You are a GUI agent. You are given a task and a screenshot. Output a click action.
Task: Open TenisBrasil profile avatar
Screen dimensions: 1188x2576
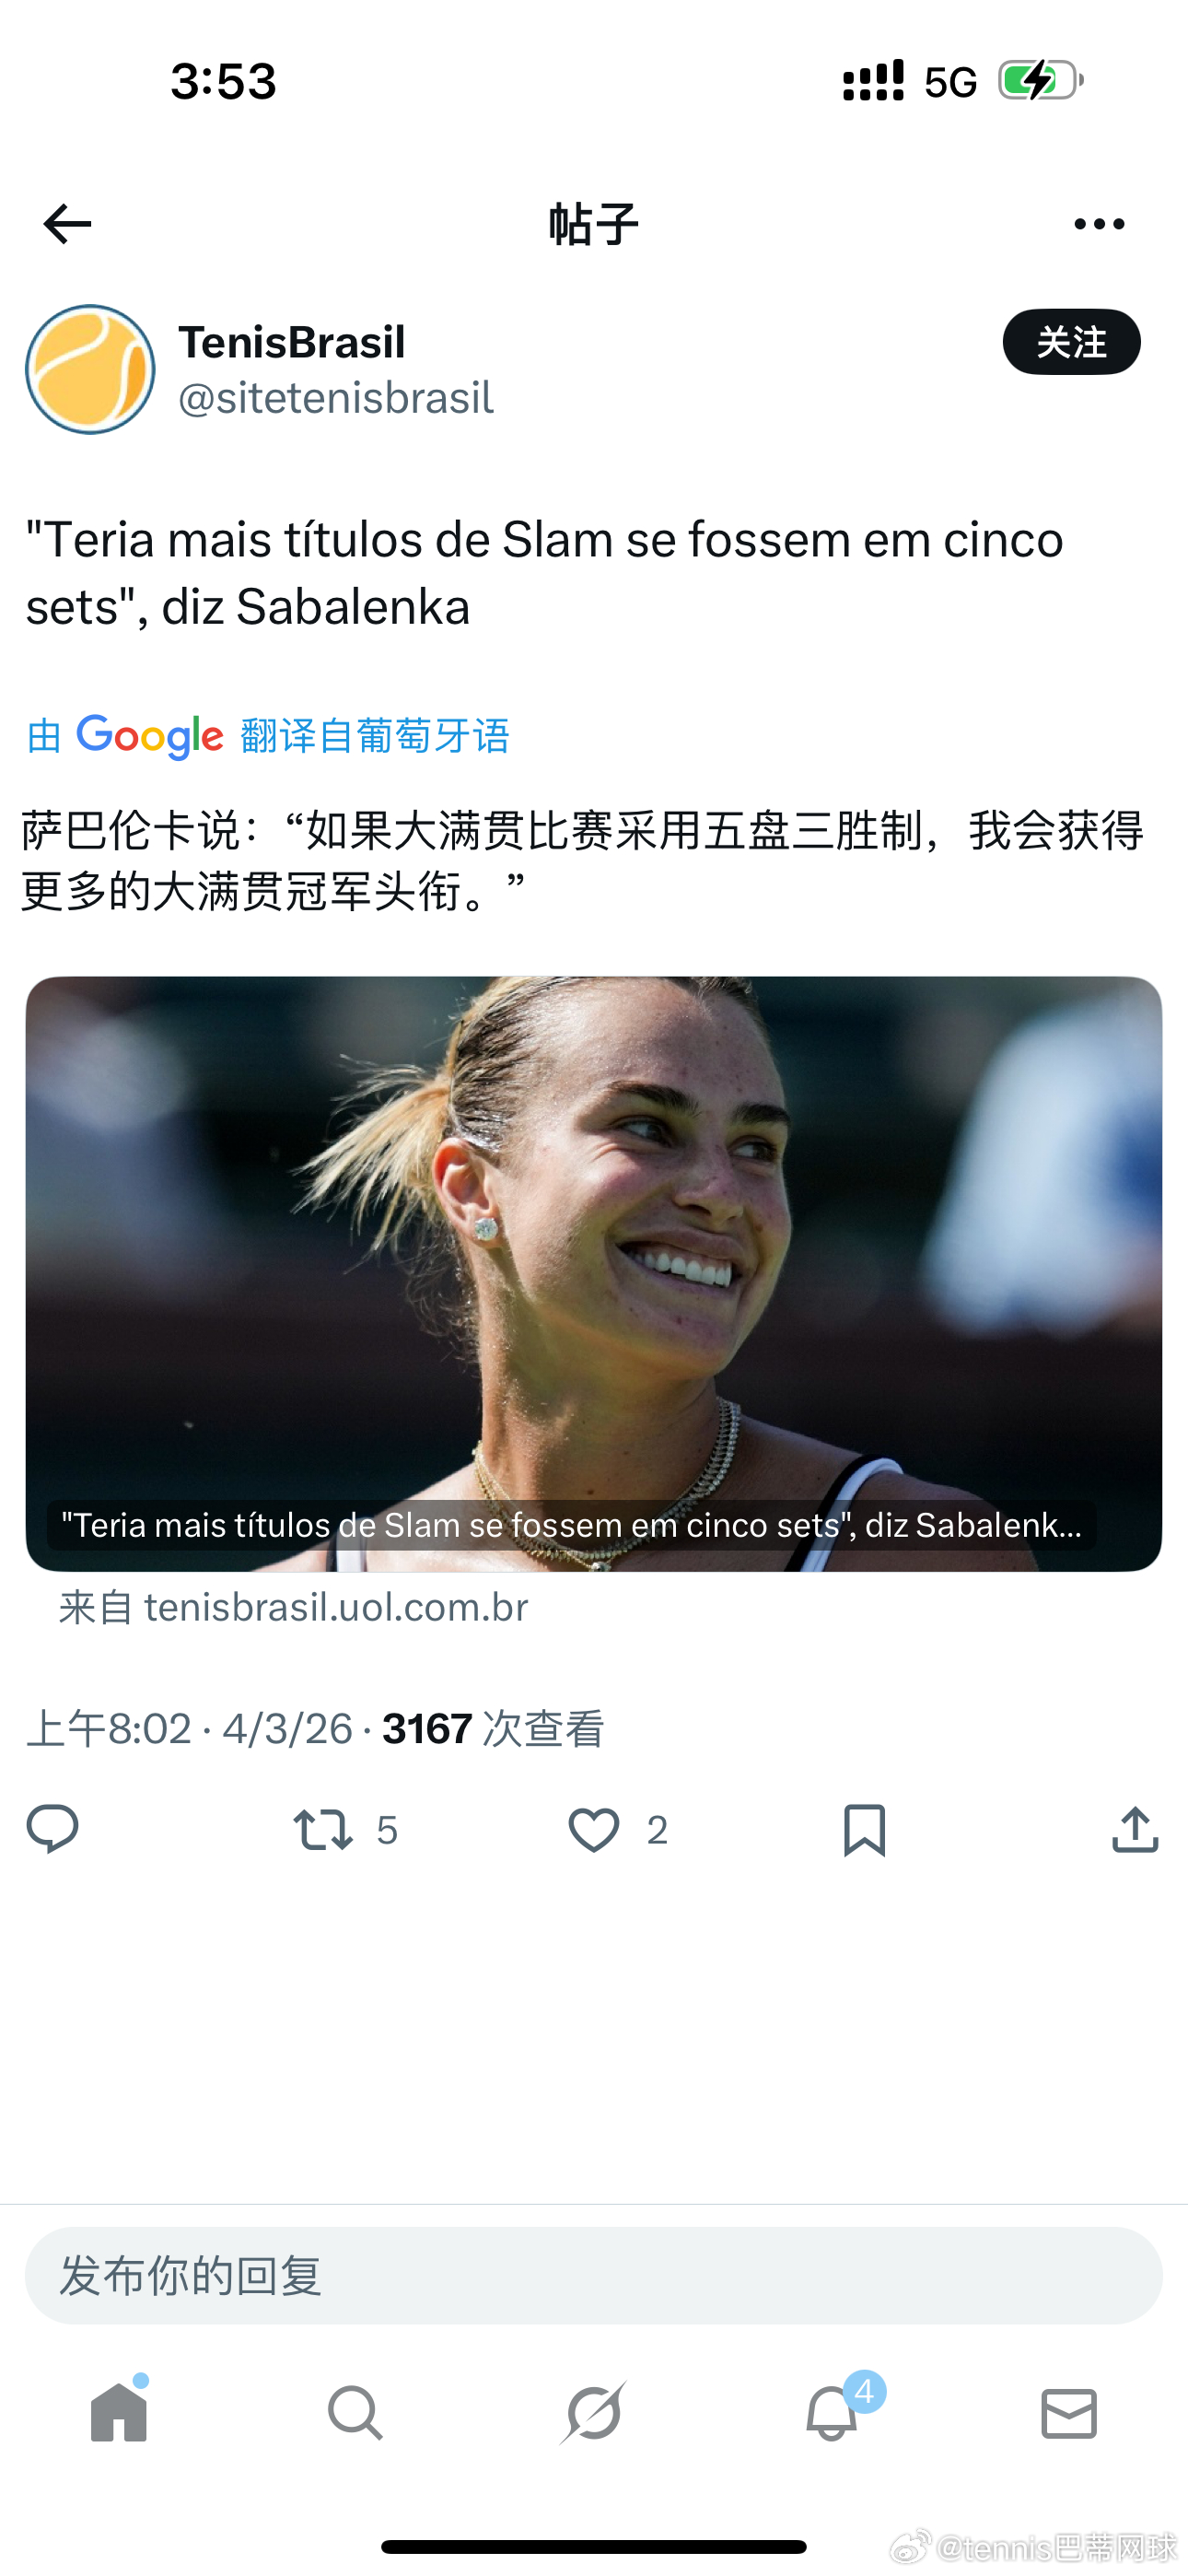tap(90, 369)
